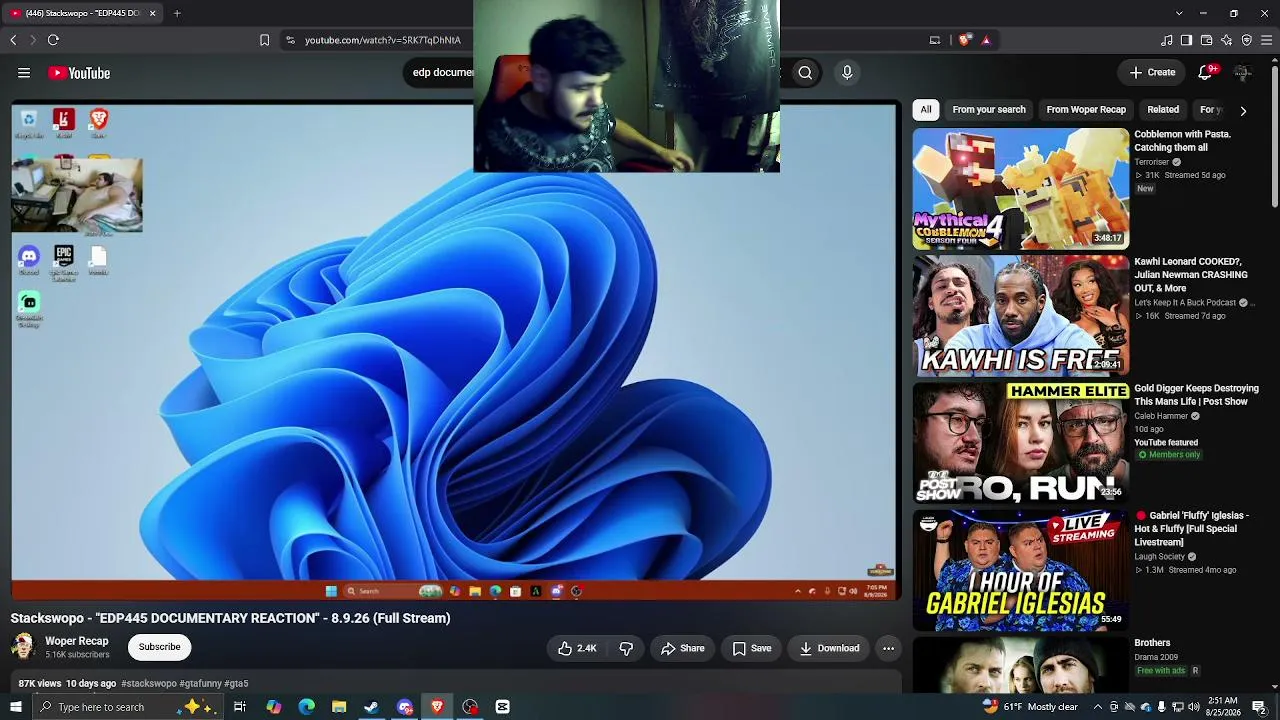The width and height of the screenshot is (1280, 720).
Task: Open CapCut from the taskbar
Action: coord(503,707)
